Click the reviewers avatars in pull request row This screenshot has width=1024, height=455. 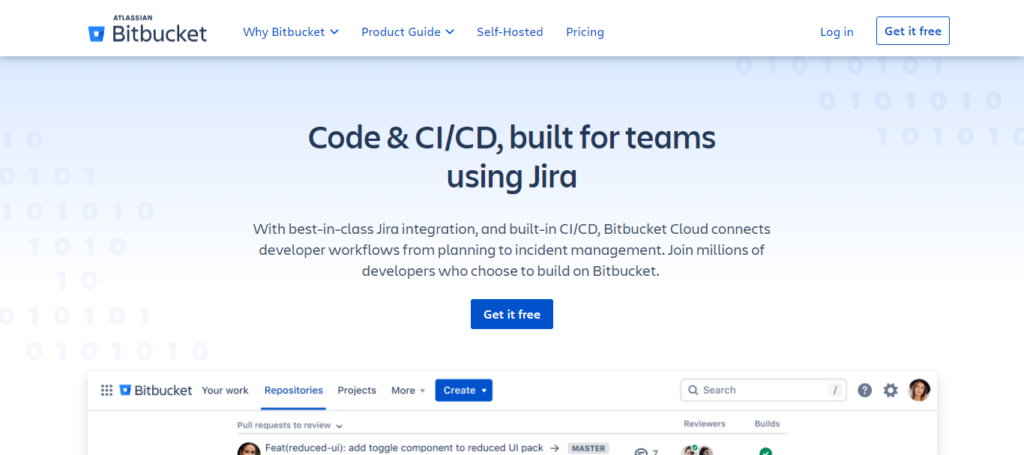[x=697, y=451]
